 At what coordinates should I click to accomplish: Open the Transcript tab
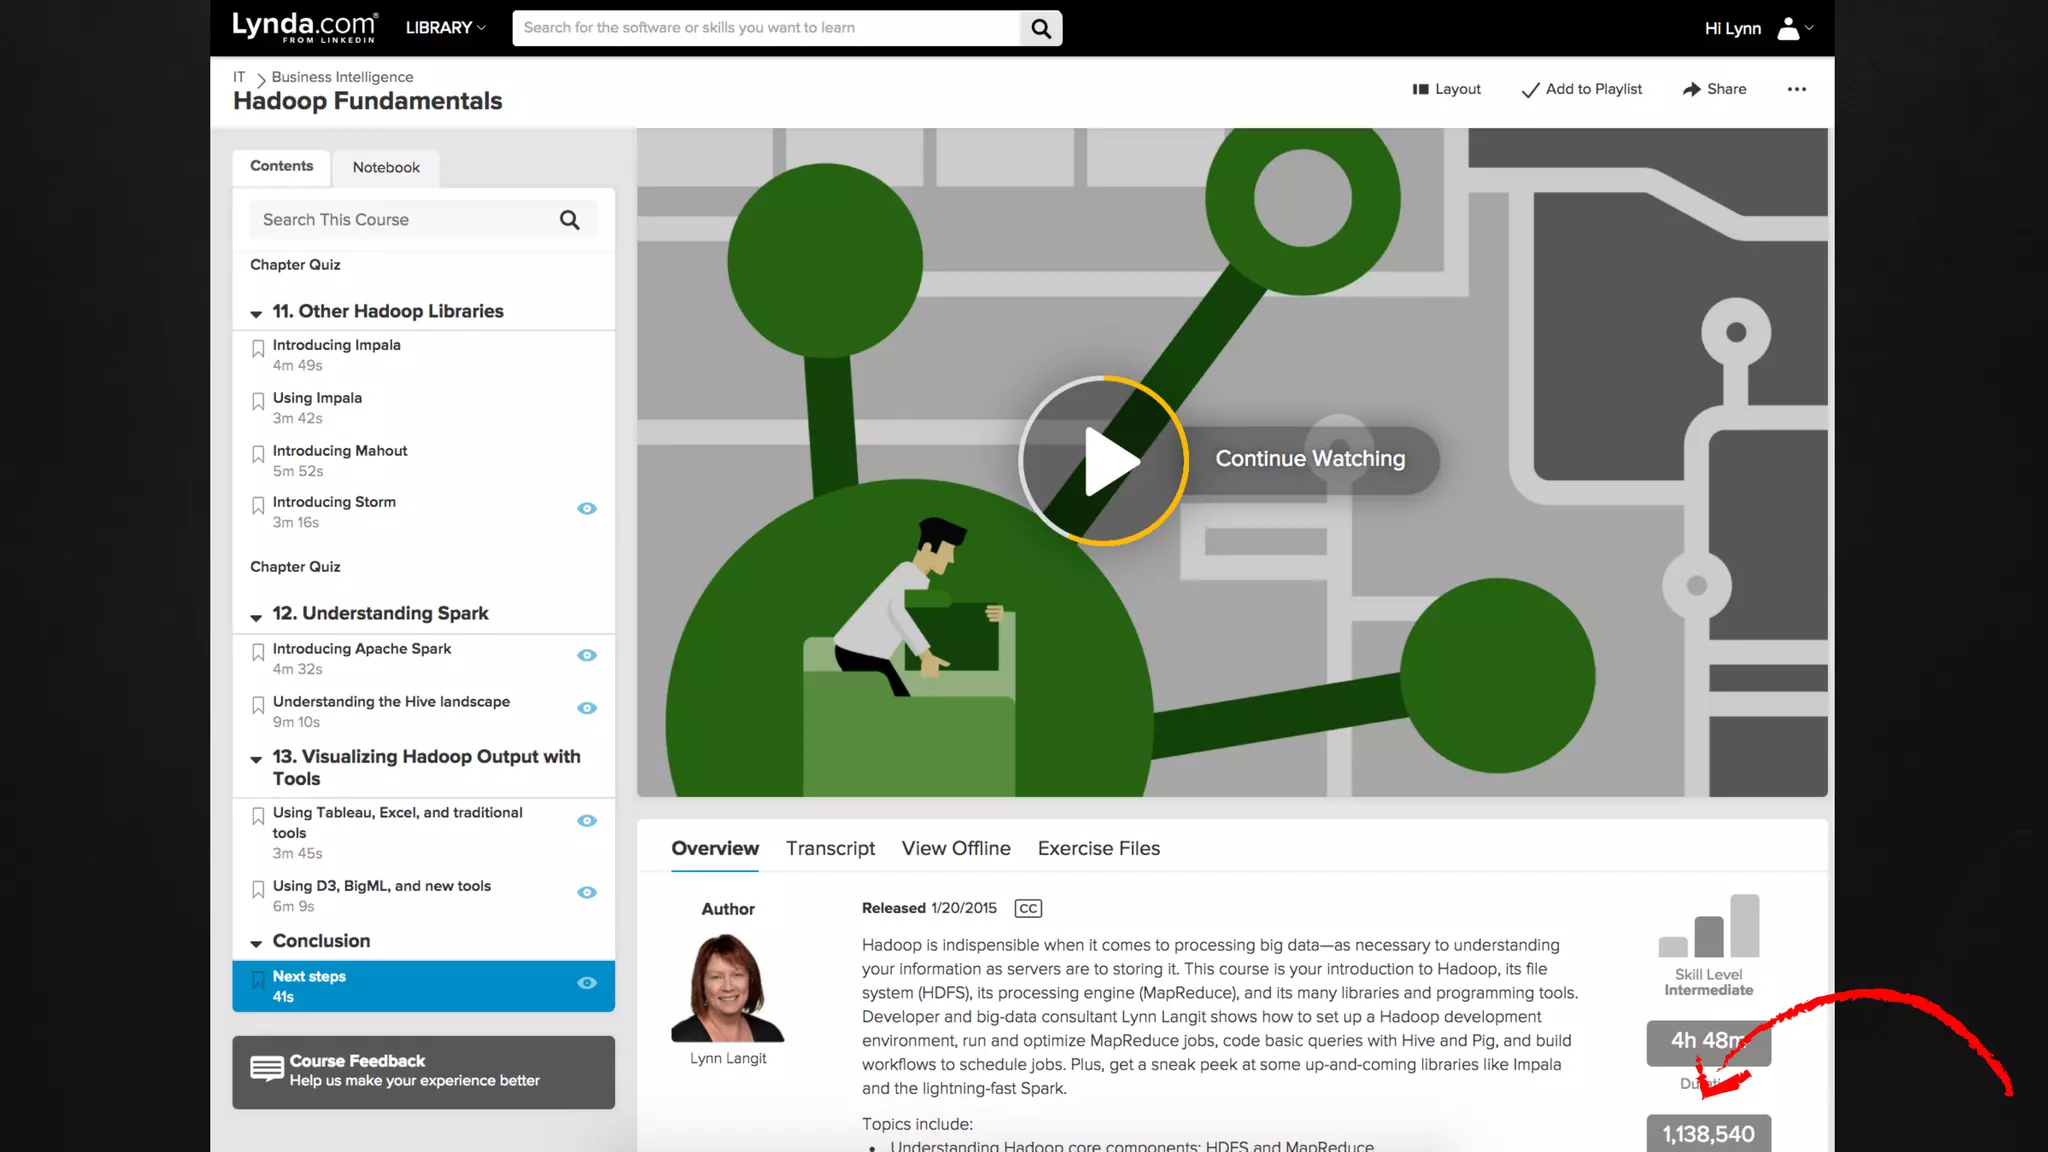click(x=830, y=848)
